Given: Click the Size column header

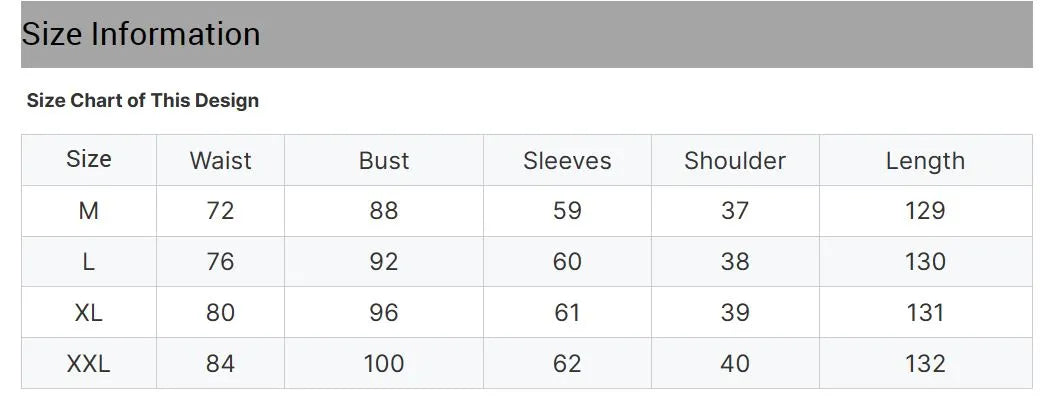Looking at the screenshot, I should point(89,159).
